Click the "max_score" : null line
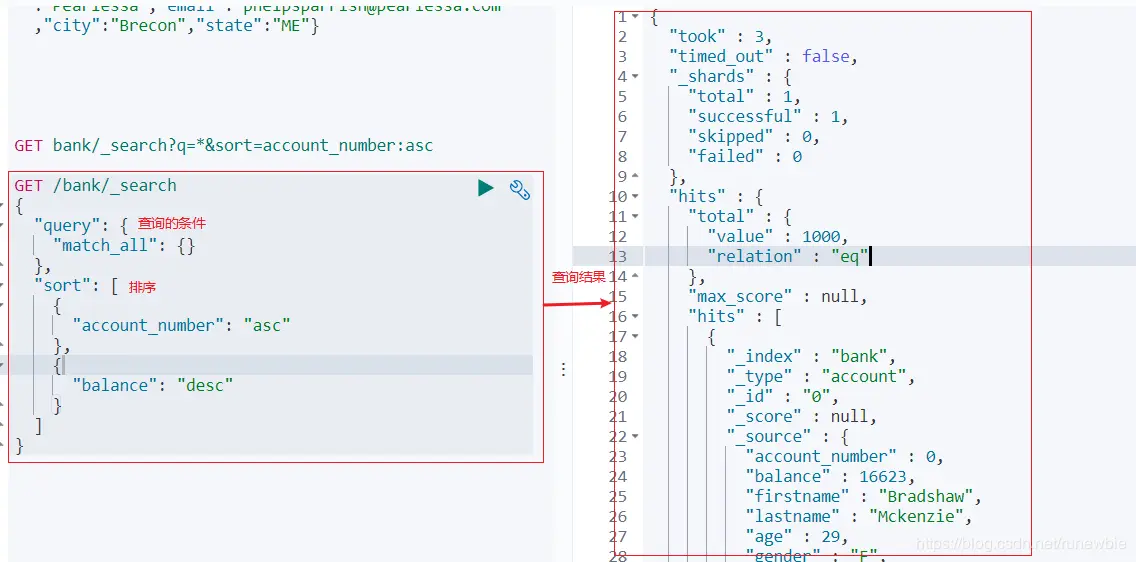1136x562 pixels. click(778, 296)
